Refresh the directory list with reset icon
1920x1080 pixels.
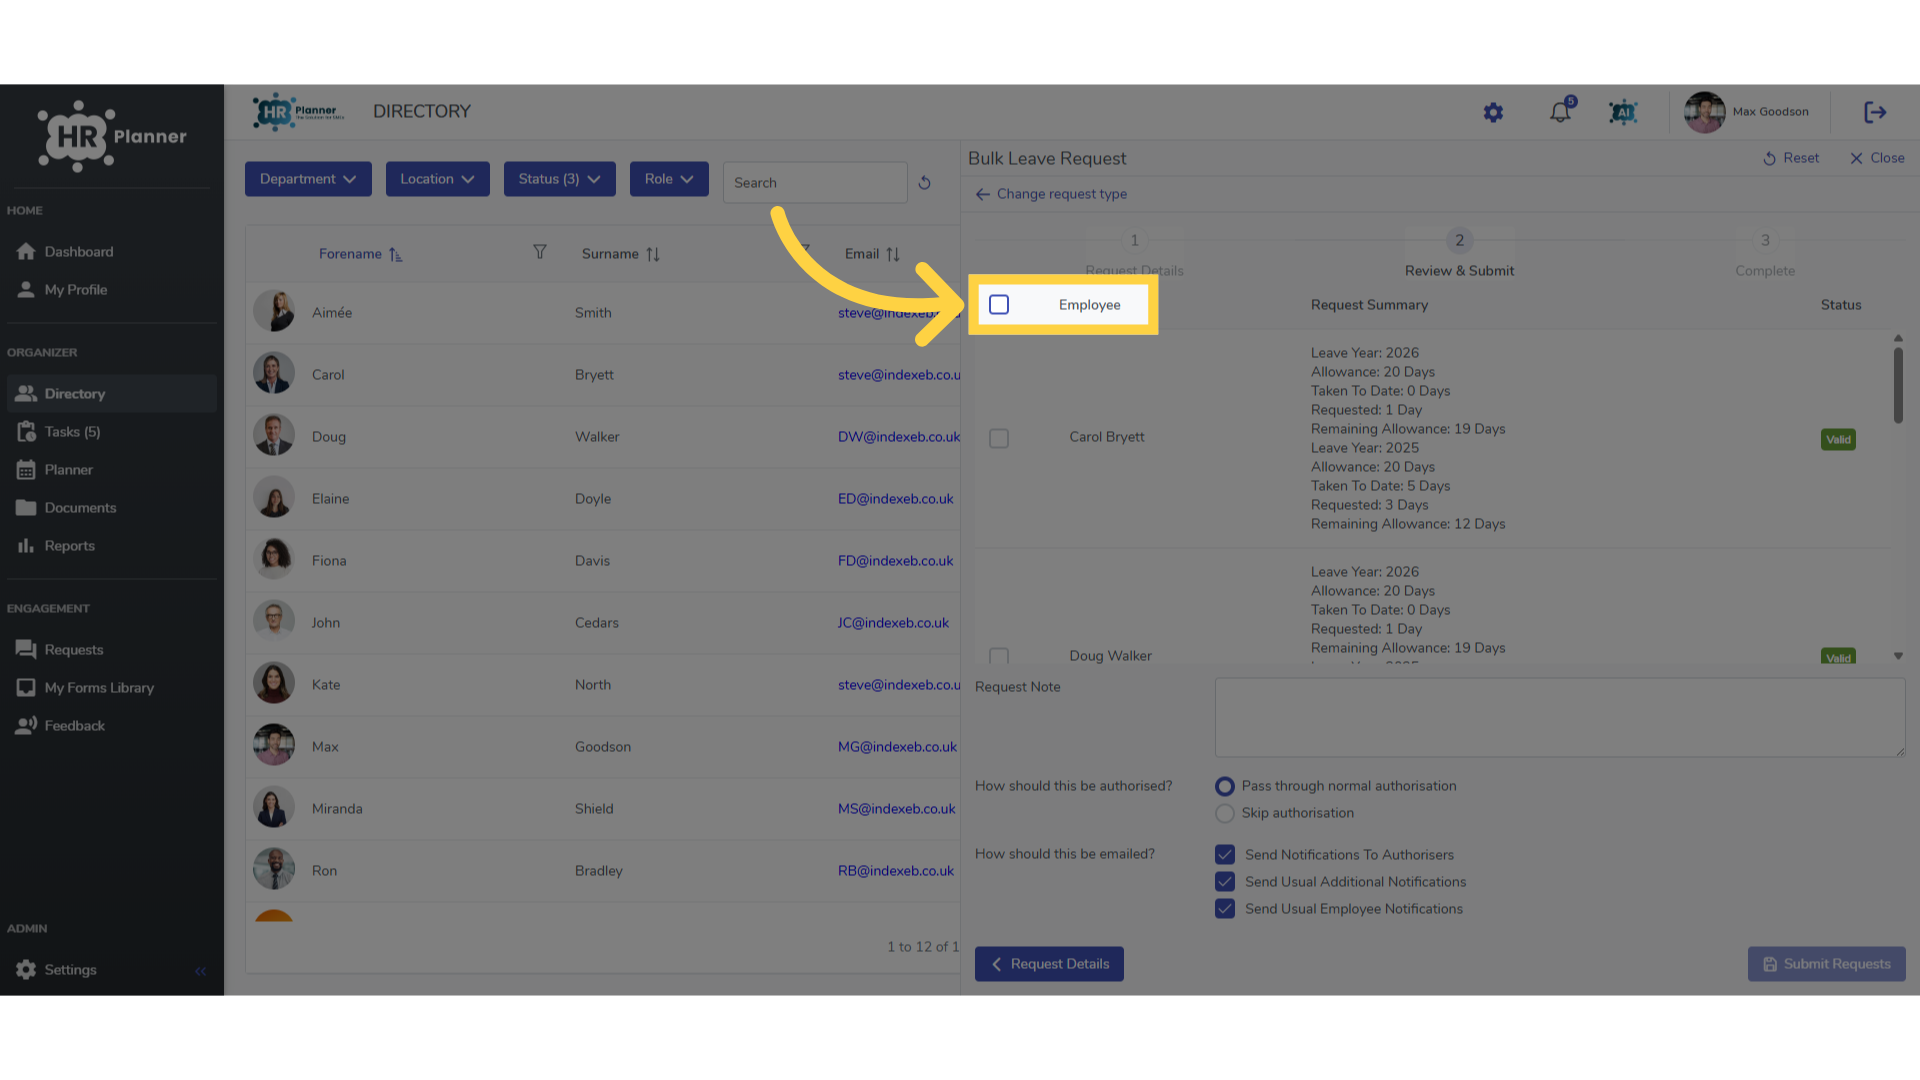click(924, 183)
